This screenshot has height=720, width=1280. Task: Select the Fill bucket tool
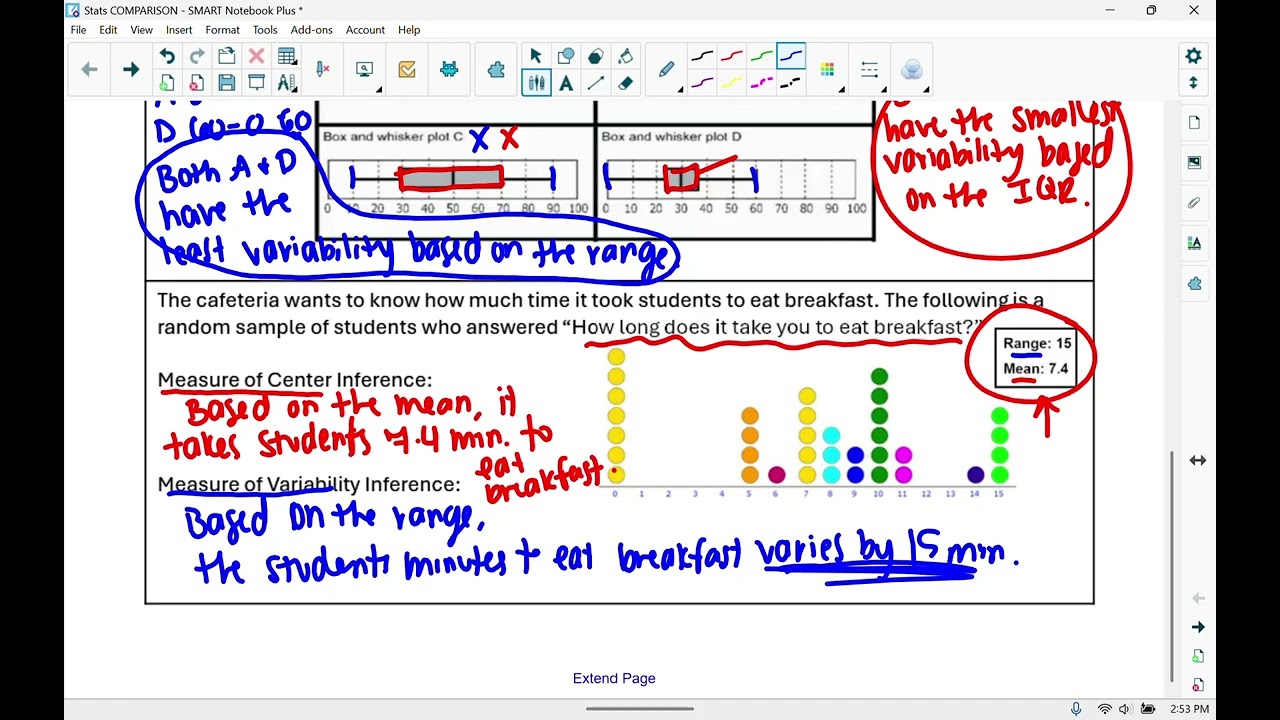coord(626,56)
